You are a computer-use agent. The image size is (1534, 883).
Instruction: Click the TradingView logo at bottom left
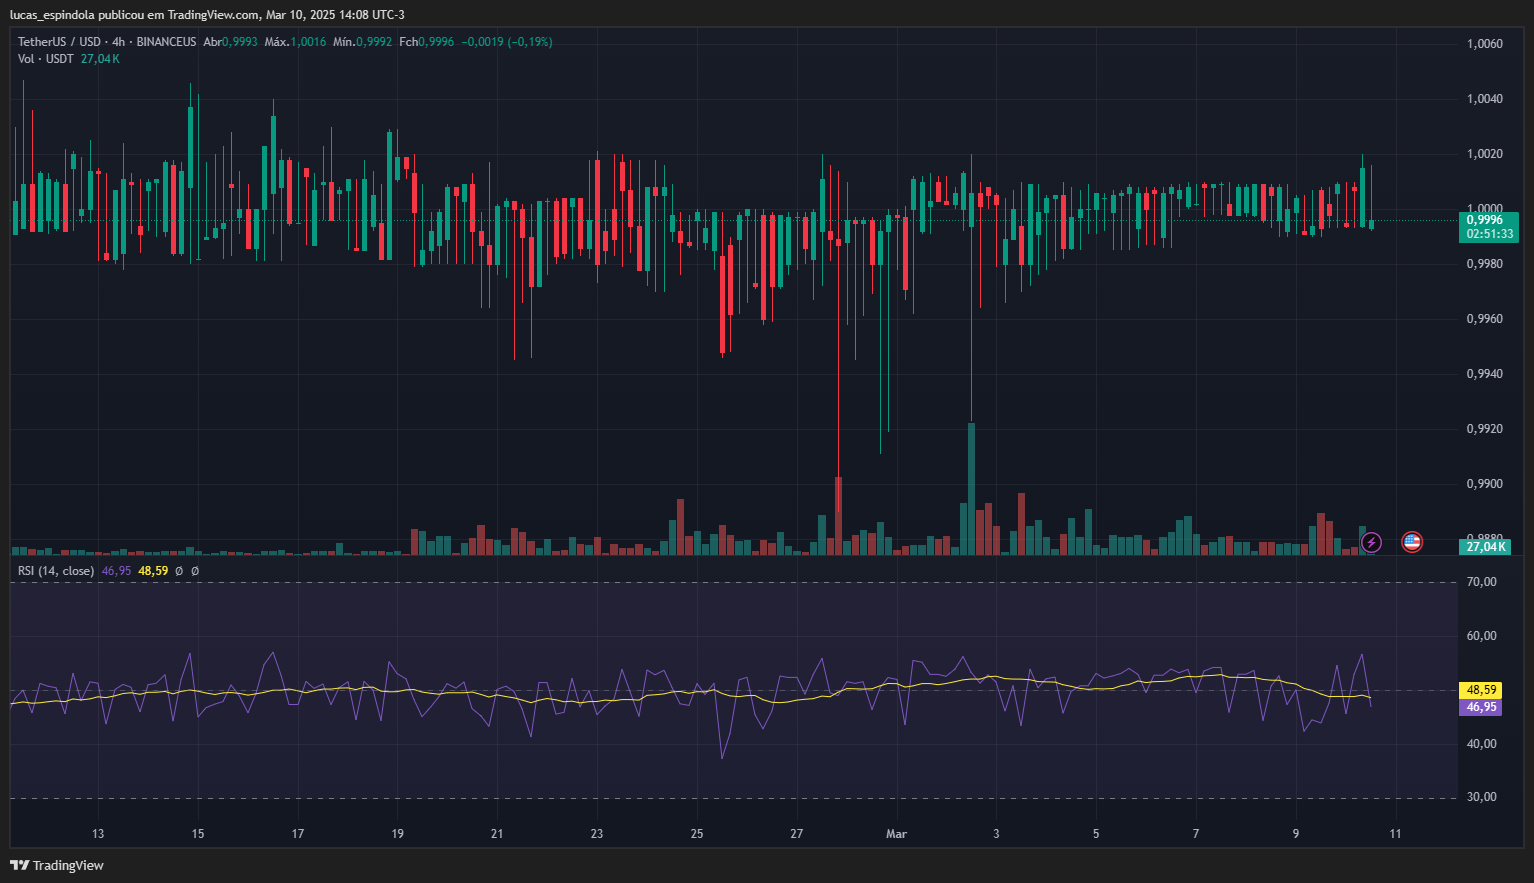(x=57, y=865)
